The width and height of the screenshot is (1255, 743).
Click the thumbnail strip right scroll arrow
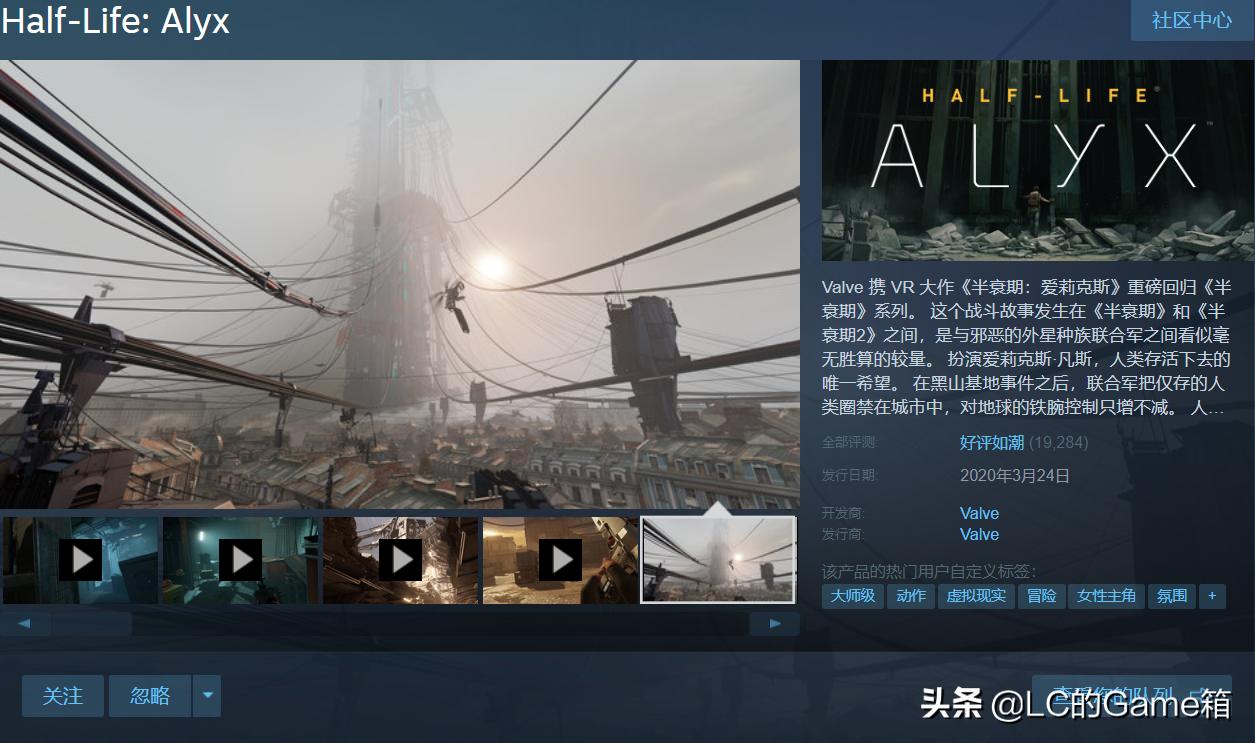(774, 624)
